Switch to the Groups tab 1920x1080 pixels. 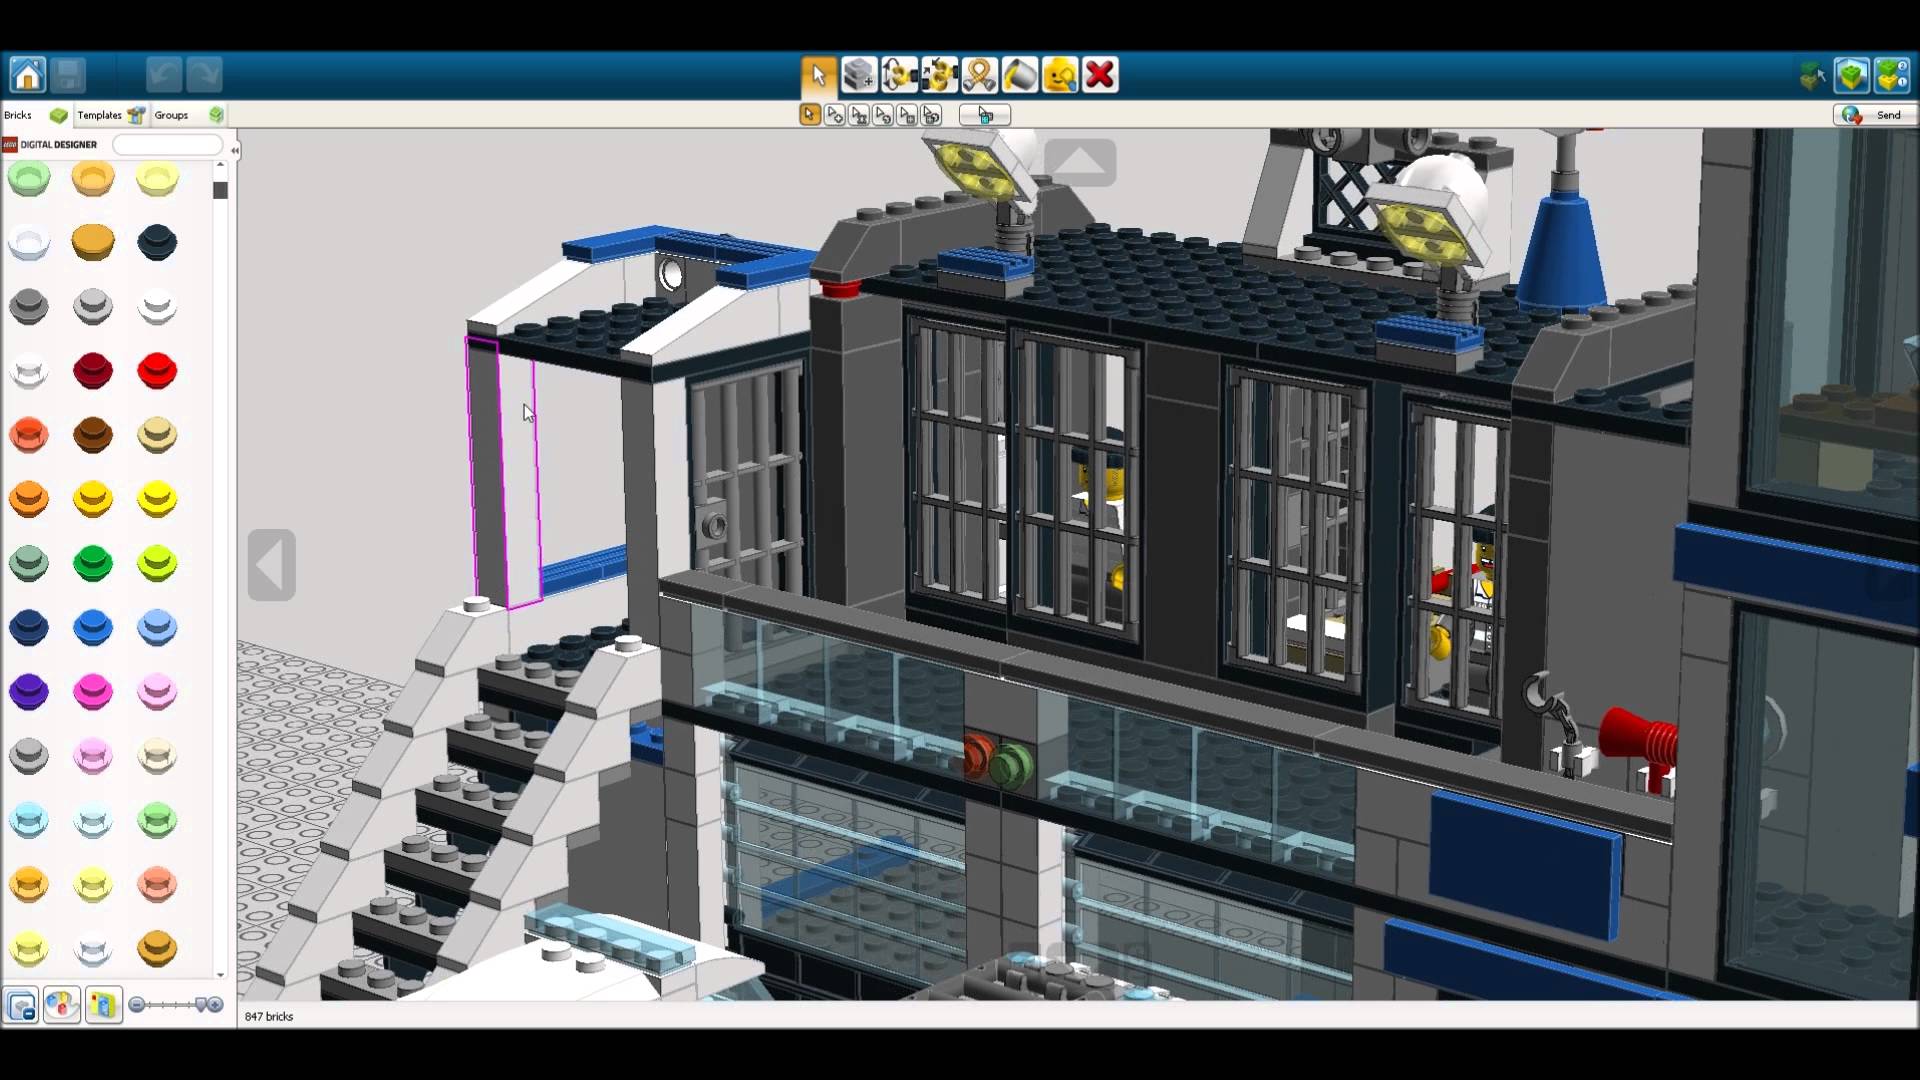[171, 115]
